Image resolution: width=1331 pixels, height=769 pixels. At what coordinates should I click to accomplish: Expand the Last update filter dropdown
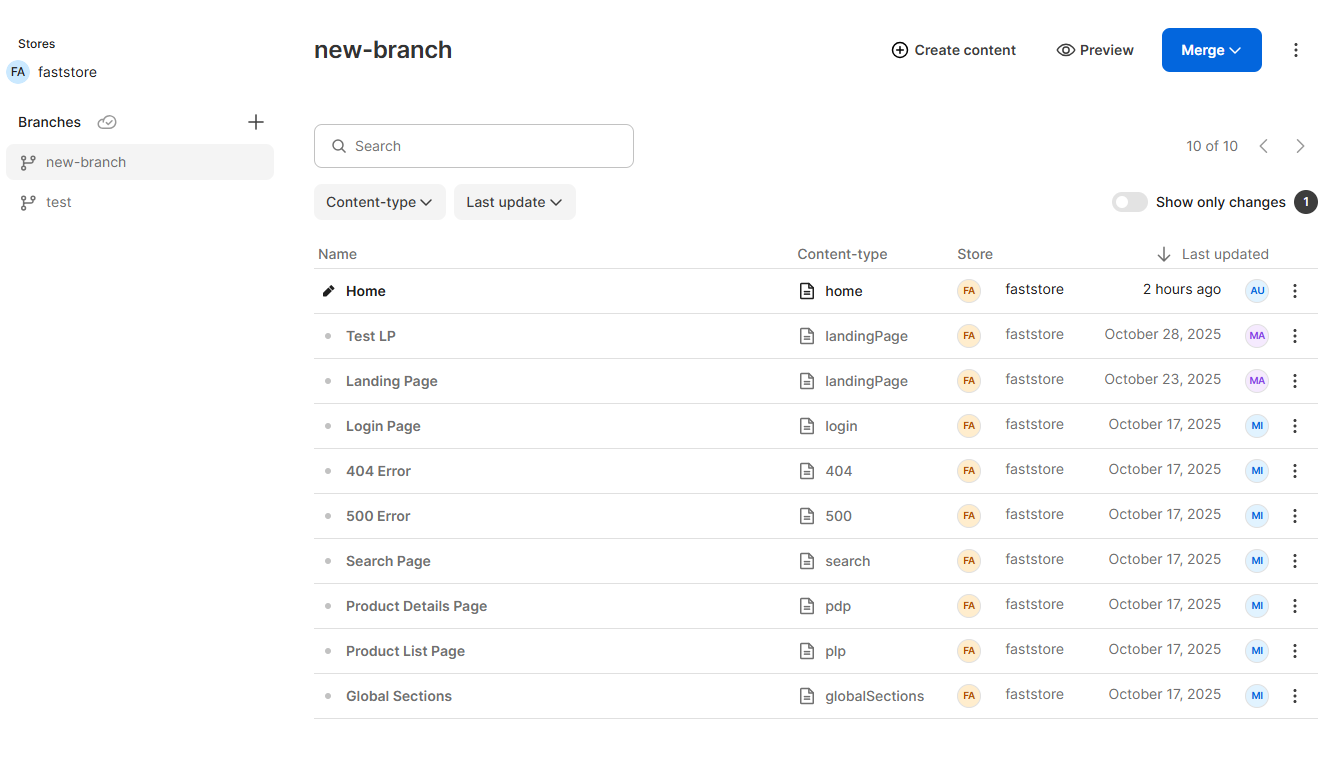515,202
